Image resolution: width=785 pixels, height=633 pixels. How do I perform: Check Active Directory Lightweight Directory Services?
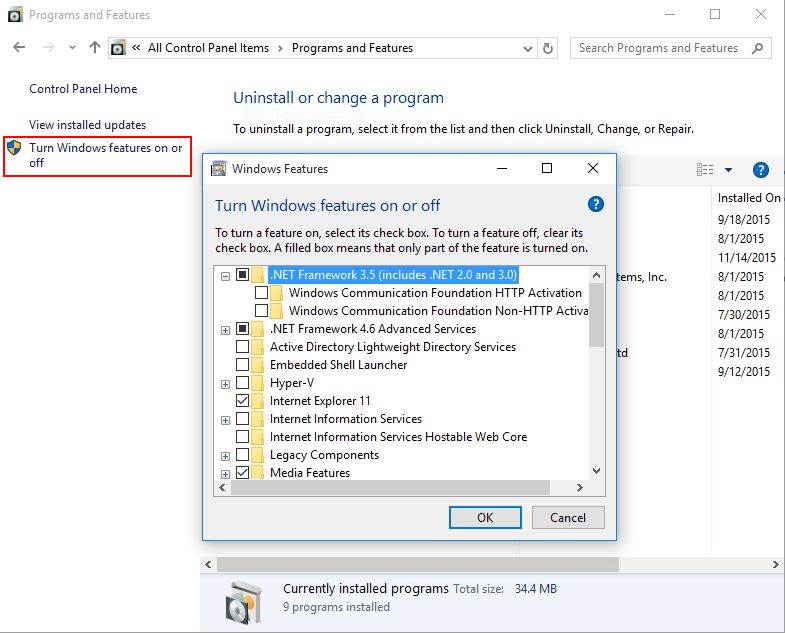(x=242, y=347)
